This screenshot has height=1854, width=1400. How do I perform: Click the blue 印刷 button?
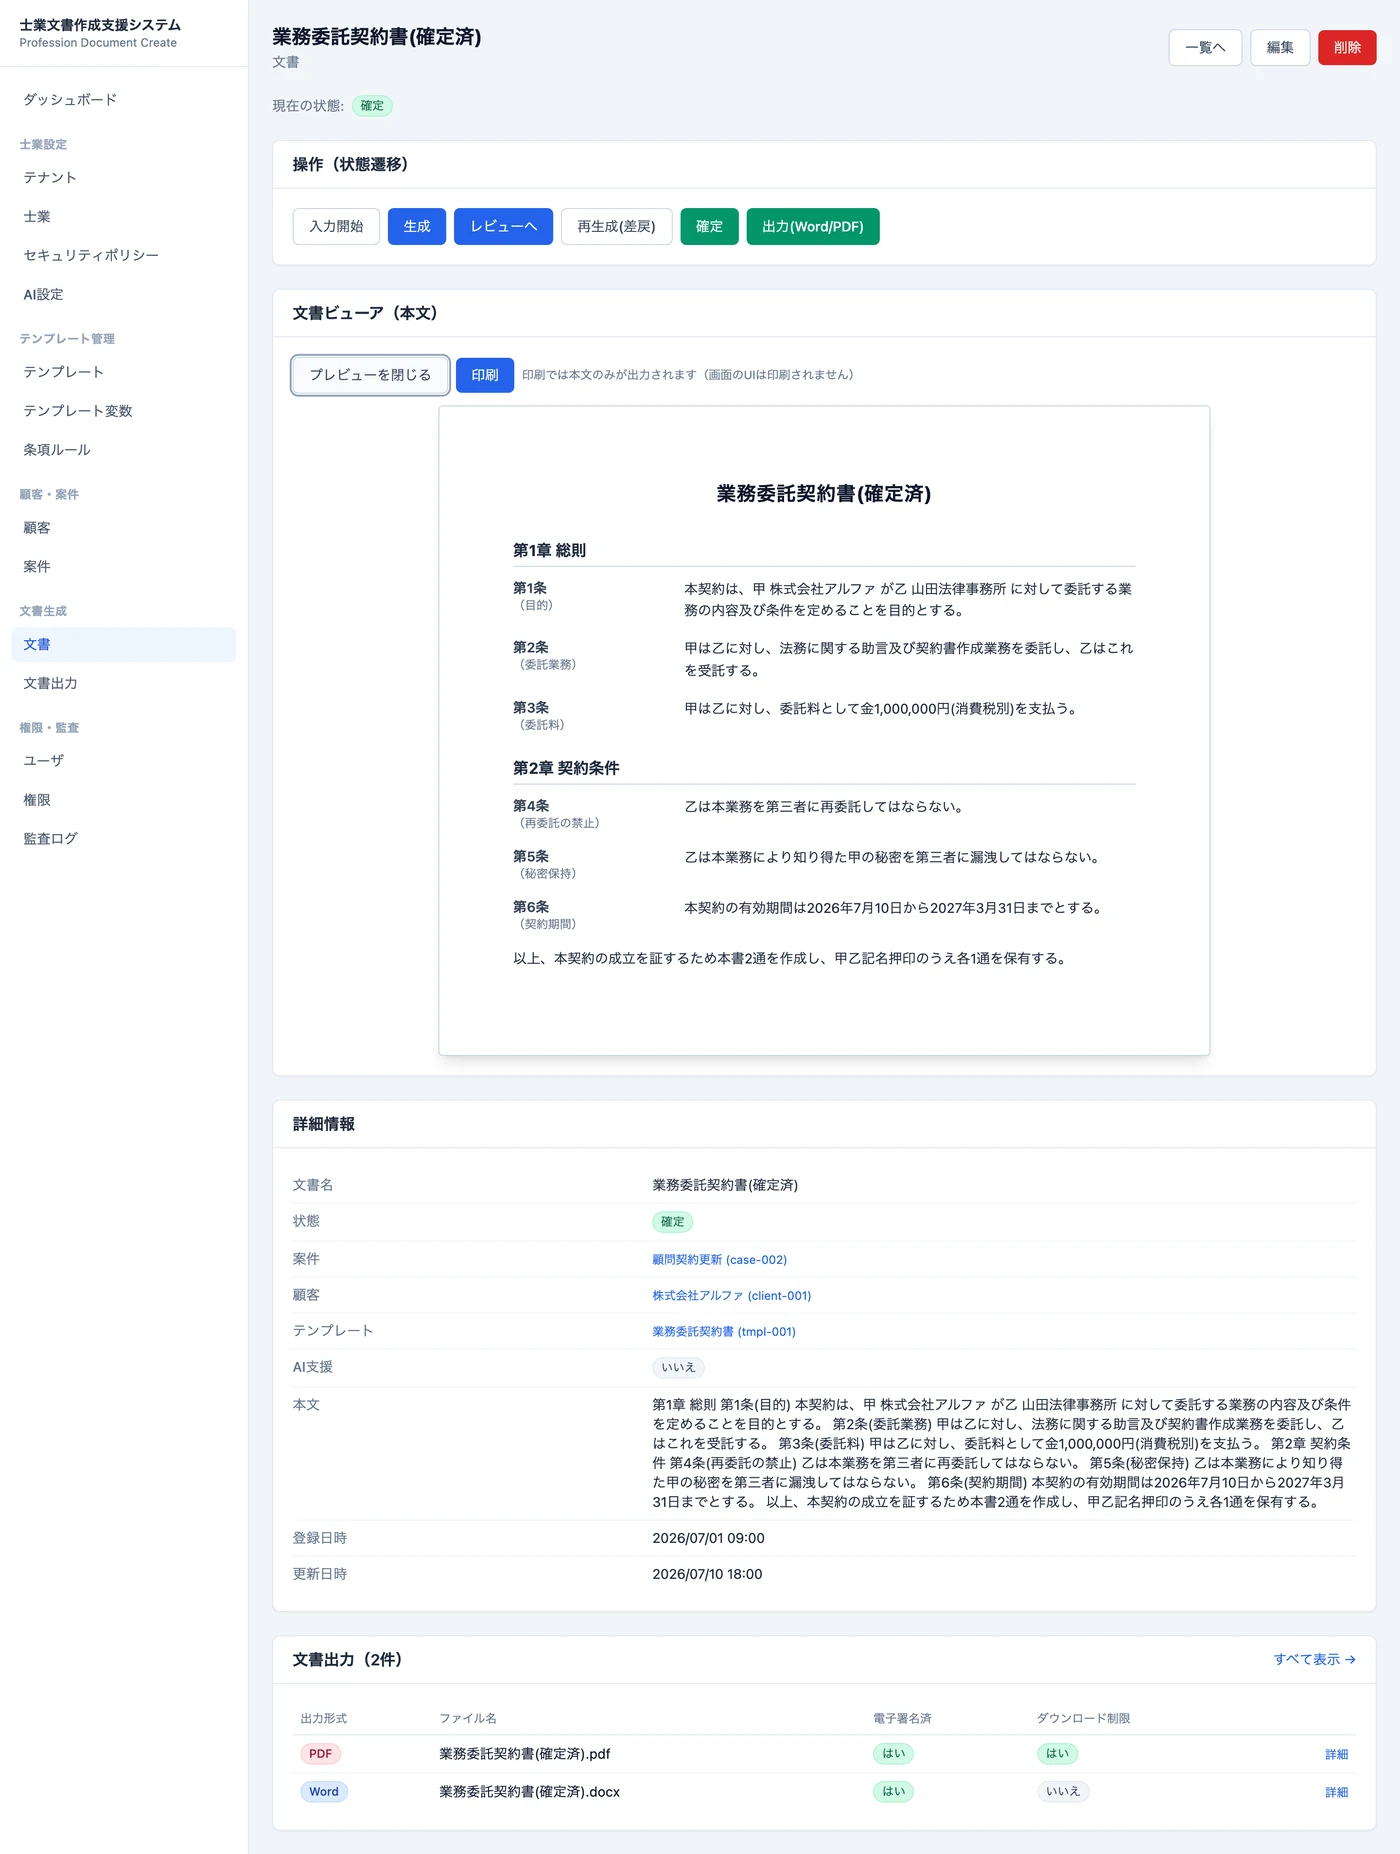[x=485, y=375]
